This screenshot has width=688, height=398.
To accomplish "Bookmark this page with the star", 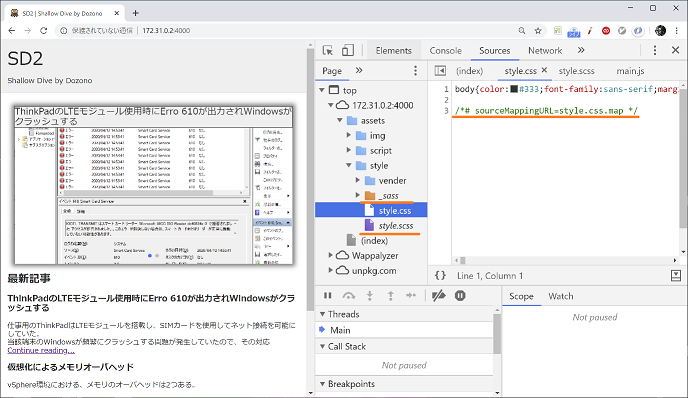I will coord(538,31).
